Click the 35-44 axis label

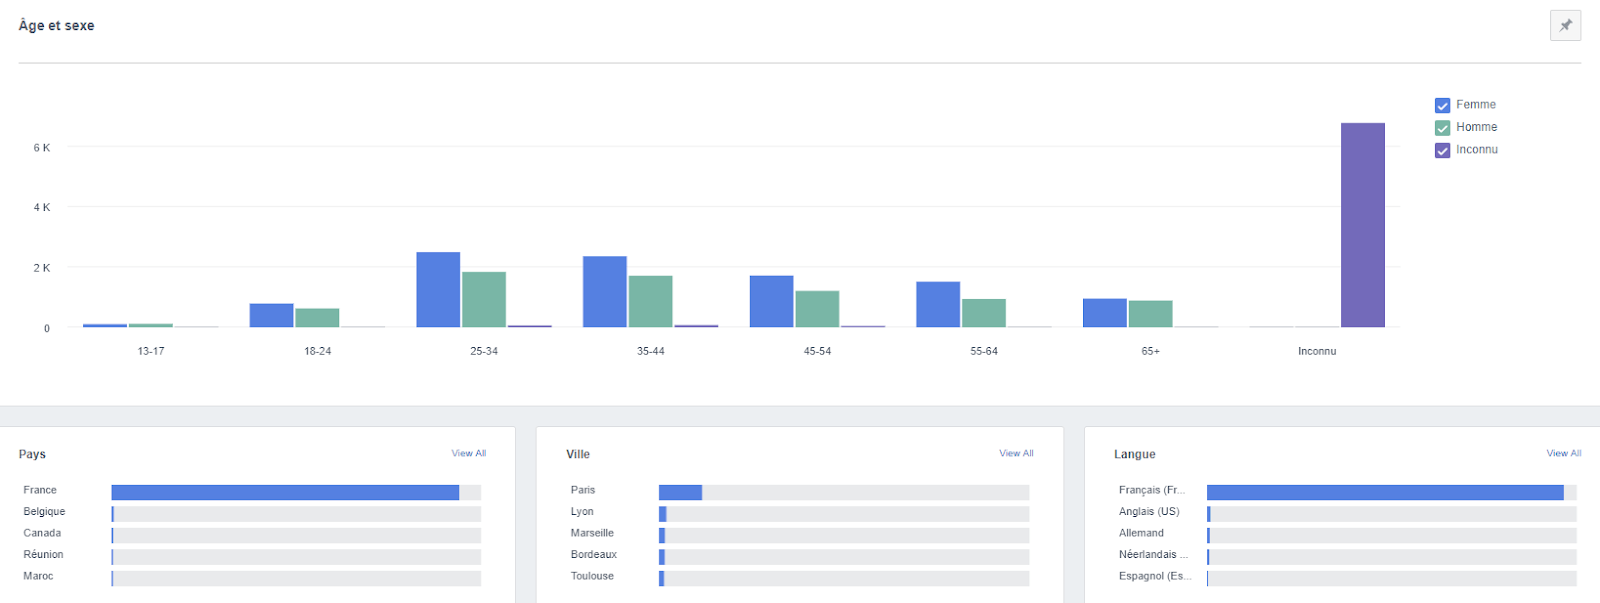tap(650, 351)
